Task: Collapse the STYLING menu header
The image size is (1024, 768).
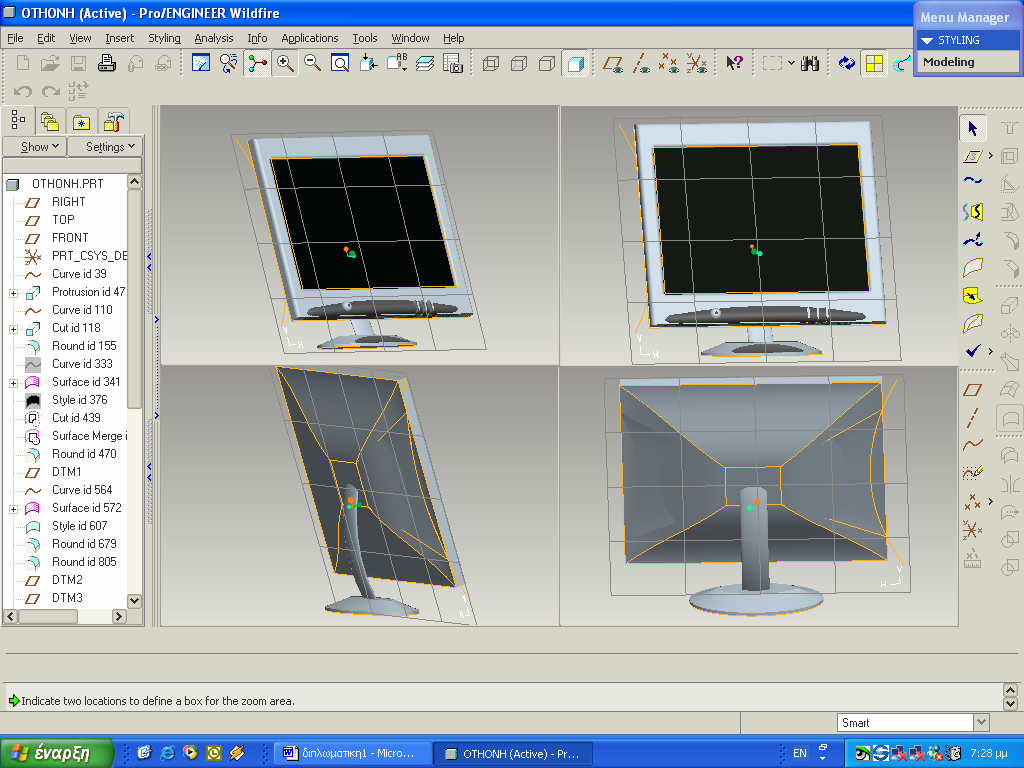Action: 967,40
